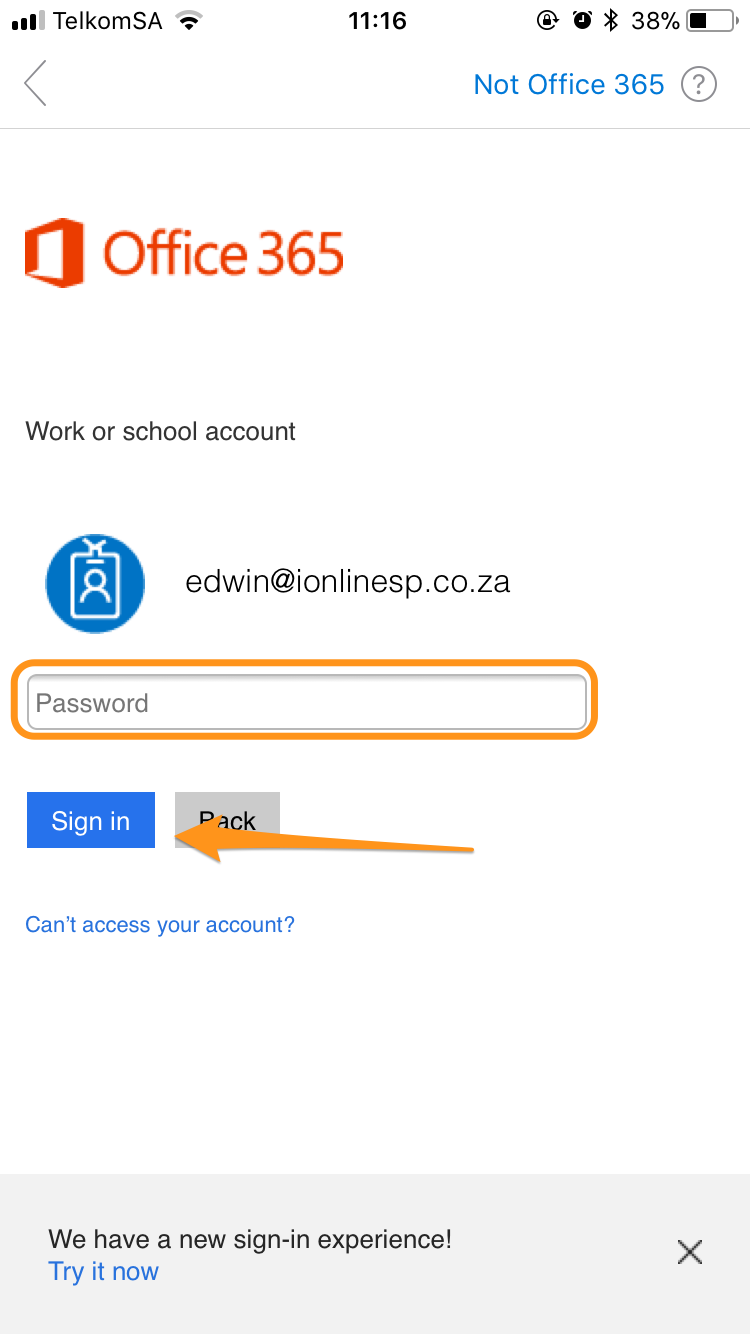The height and width of the screenshot is (1334, 750).
Task: Tap the Wi-Fi icon in status bar
Action: pos(187,21)
